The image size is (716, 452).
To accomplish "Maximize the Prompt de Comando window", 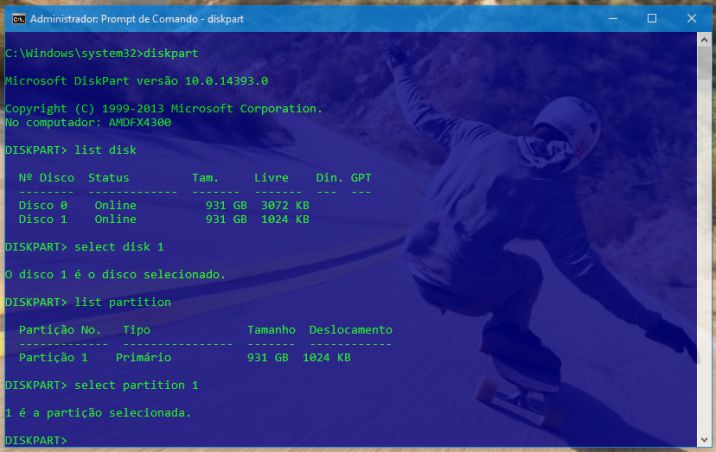I will (x=652, y=19).
